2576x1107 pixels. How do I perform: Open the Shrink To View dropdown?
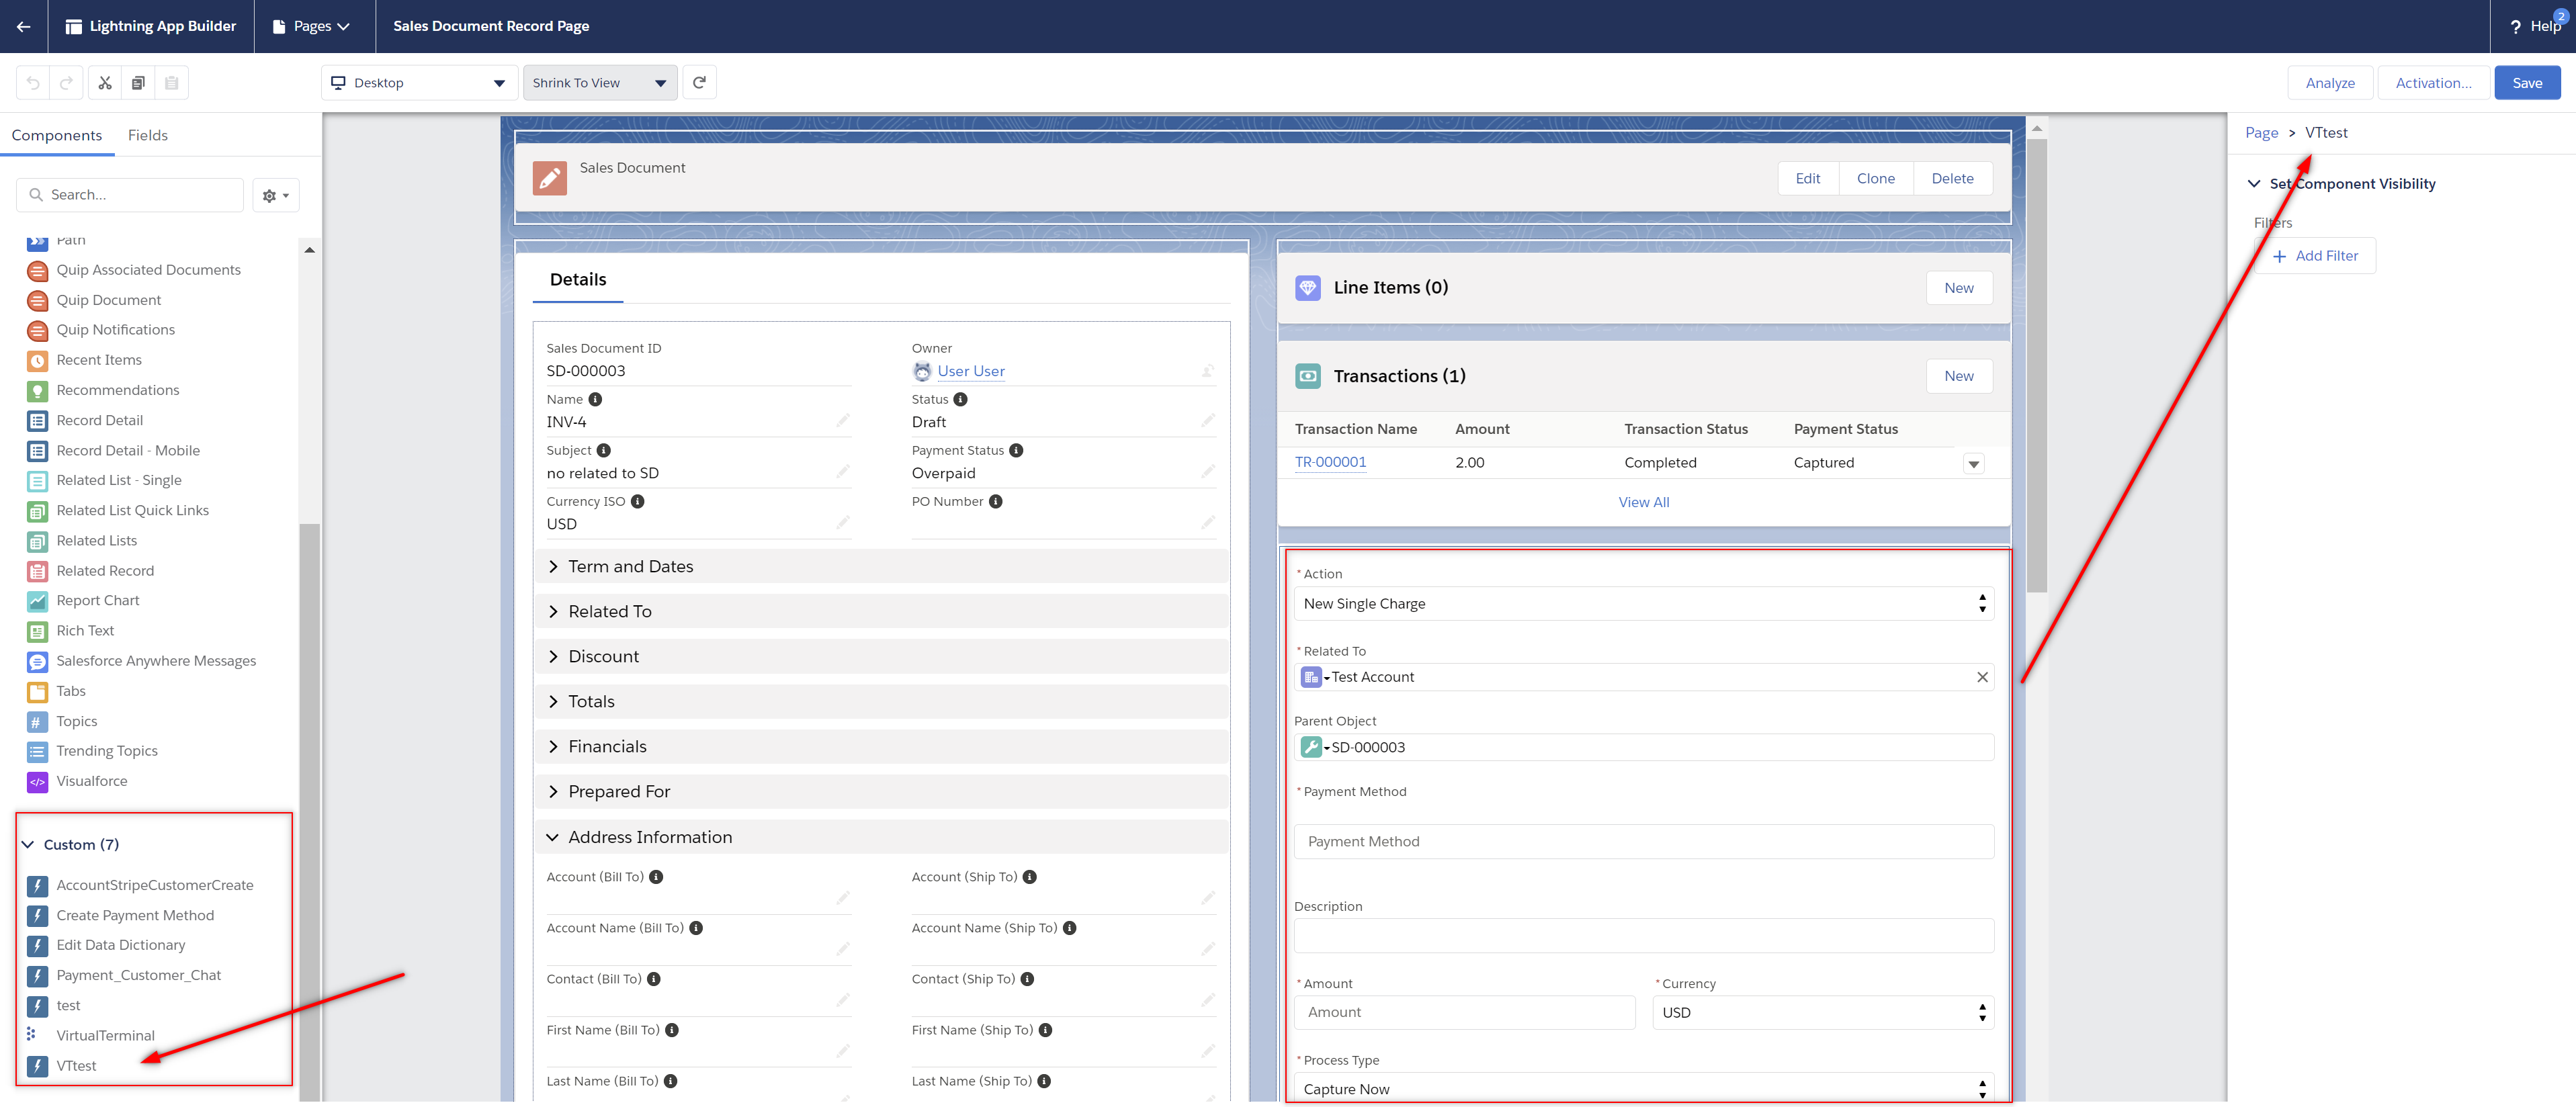pos(599,83)
